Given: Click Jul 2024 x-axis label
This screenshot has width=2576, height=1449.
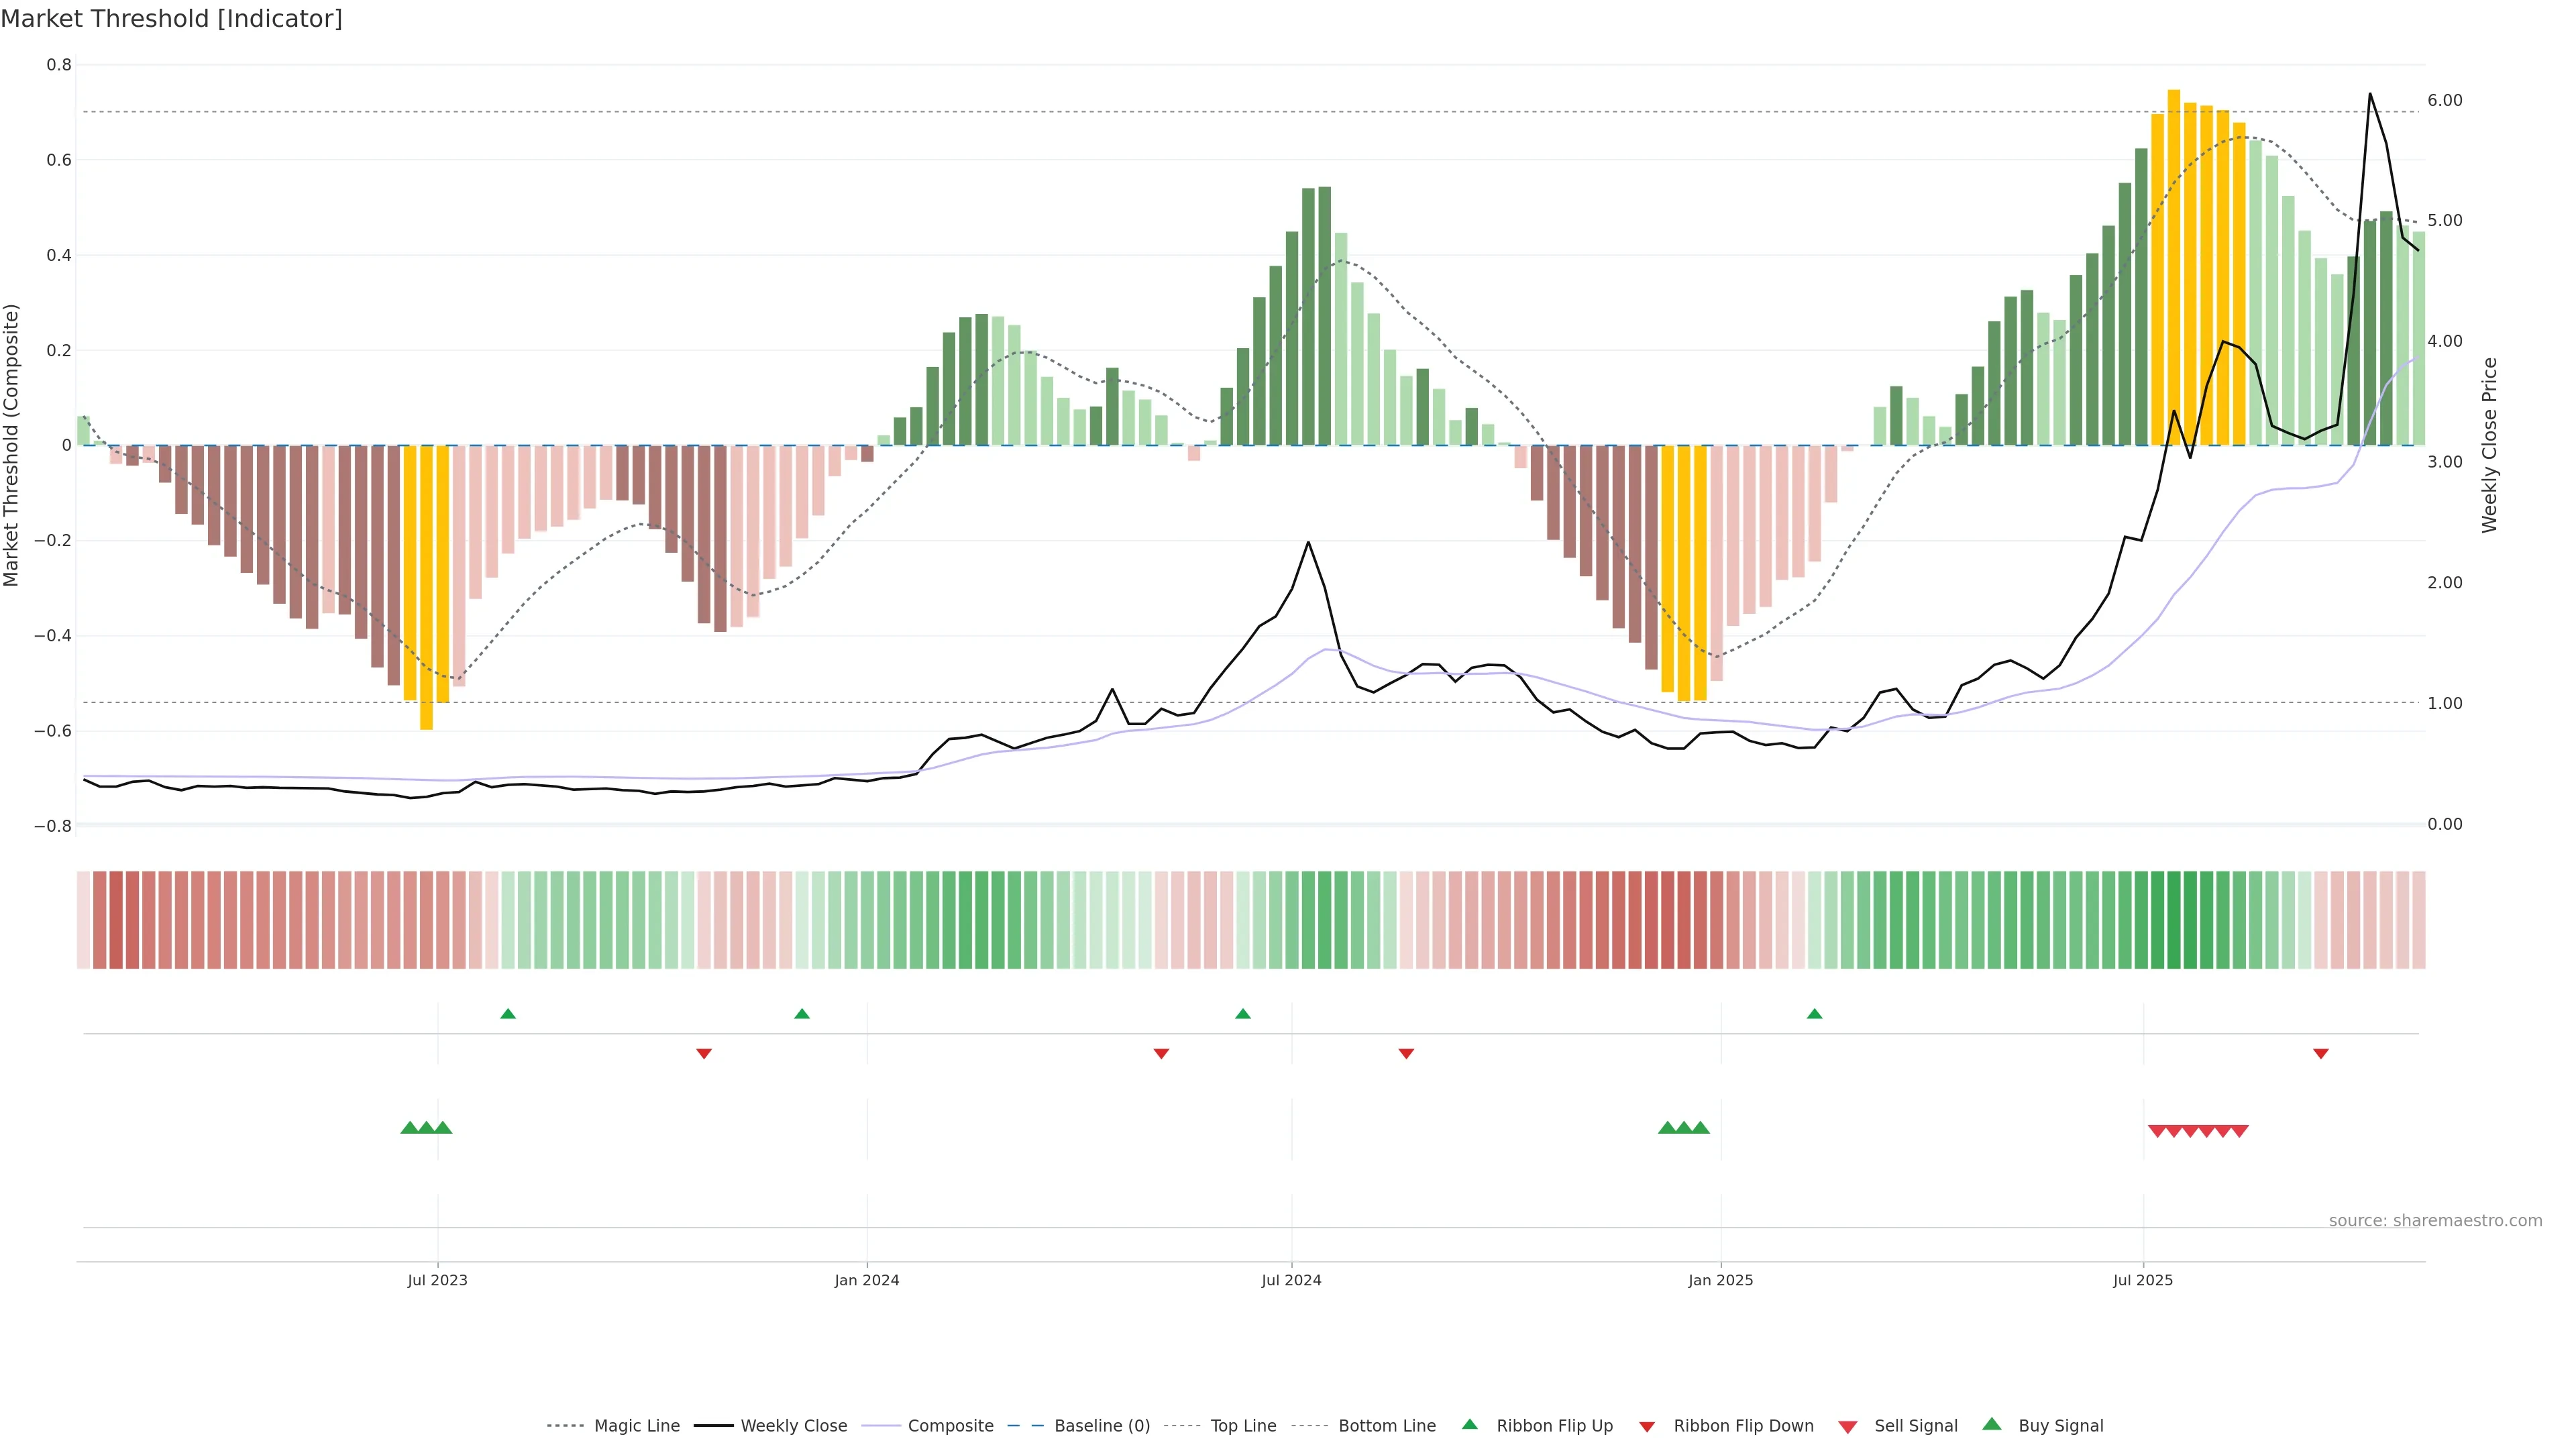Looking at the screenshot, I should pos(1290,1280).
